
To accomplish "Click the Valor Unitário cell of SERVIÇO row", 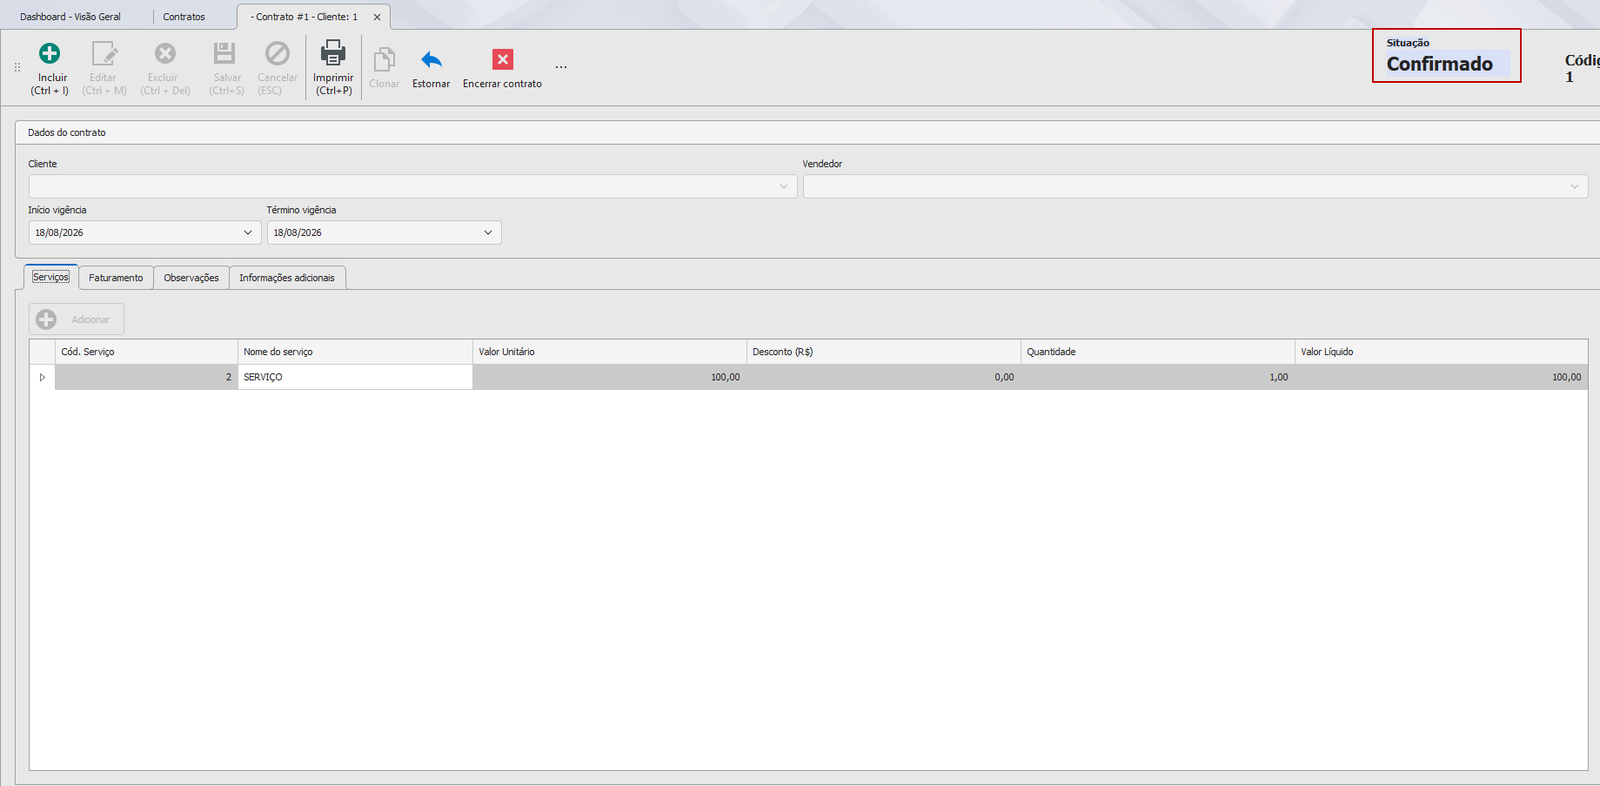I will (609, 377).
